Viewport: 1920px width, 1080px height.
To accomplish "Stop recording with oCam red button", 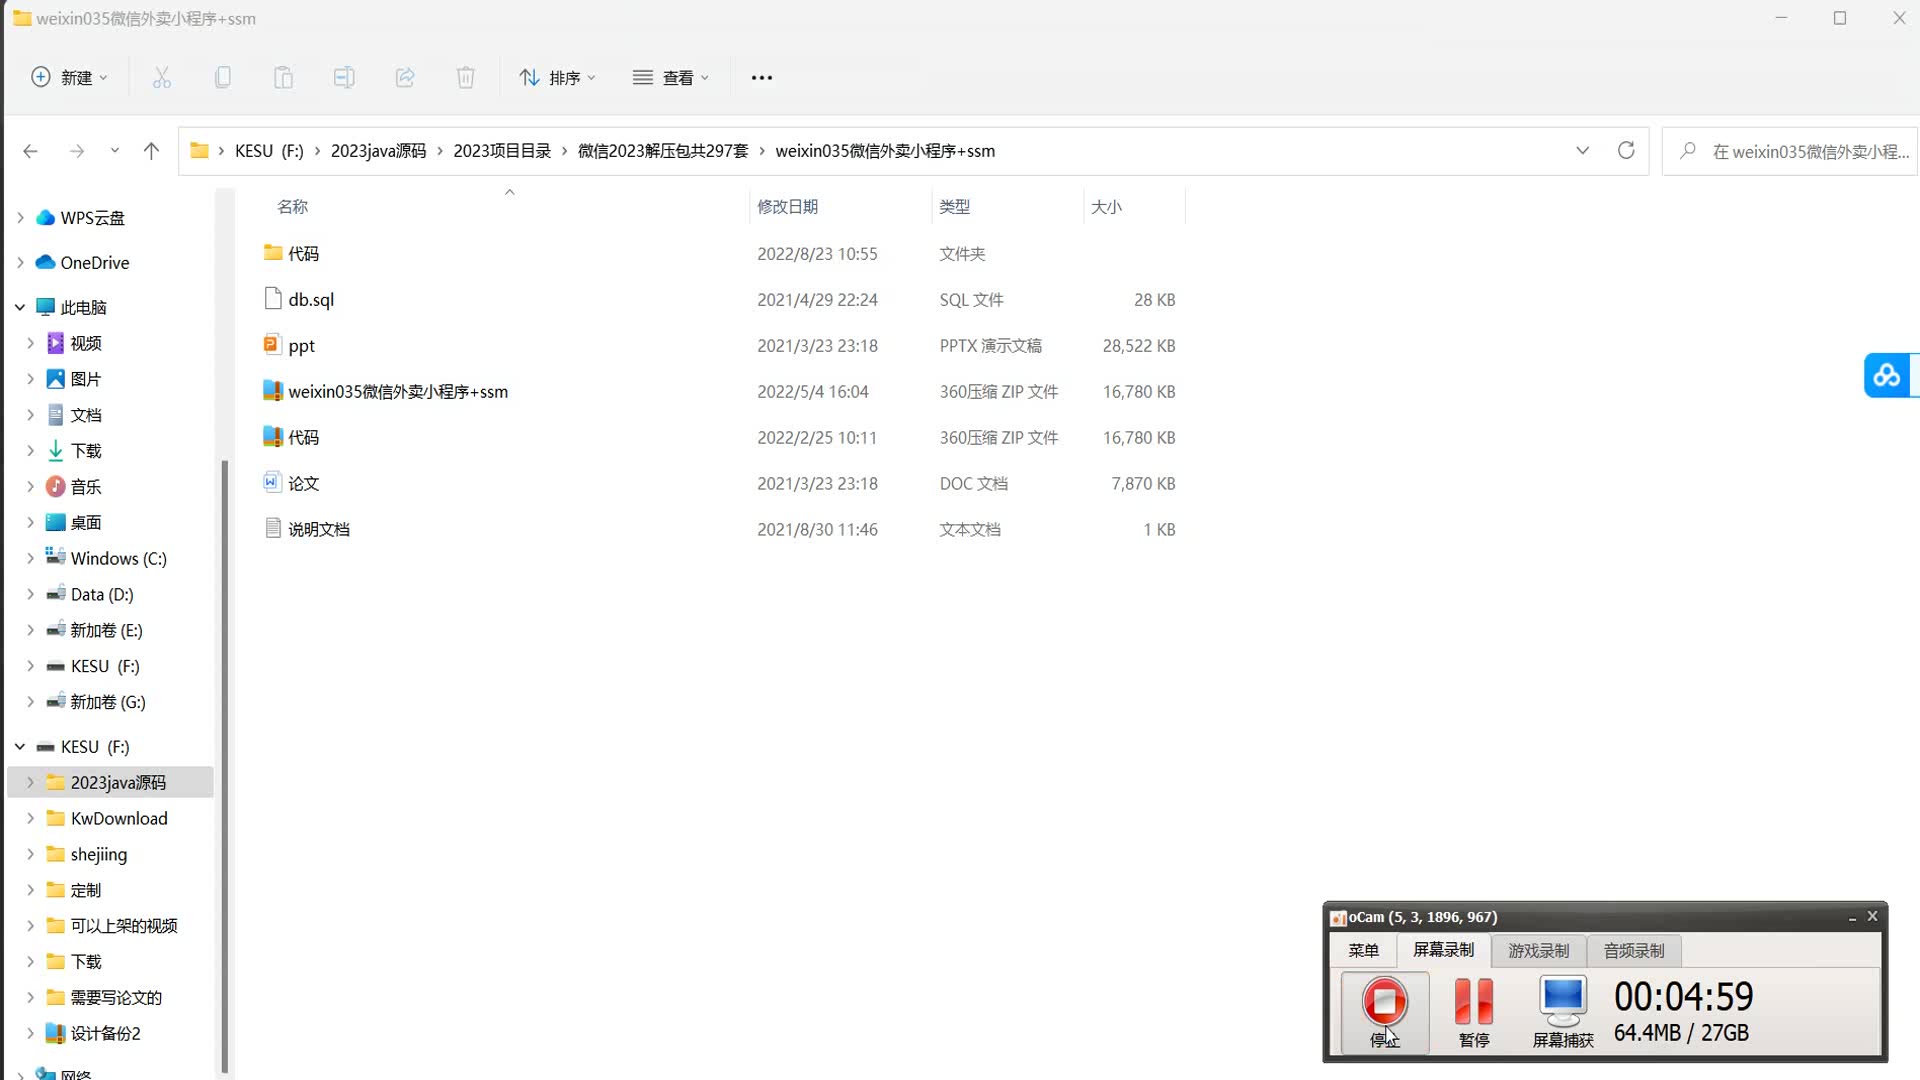I will coord(1385,1002).
